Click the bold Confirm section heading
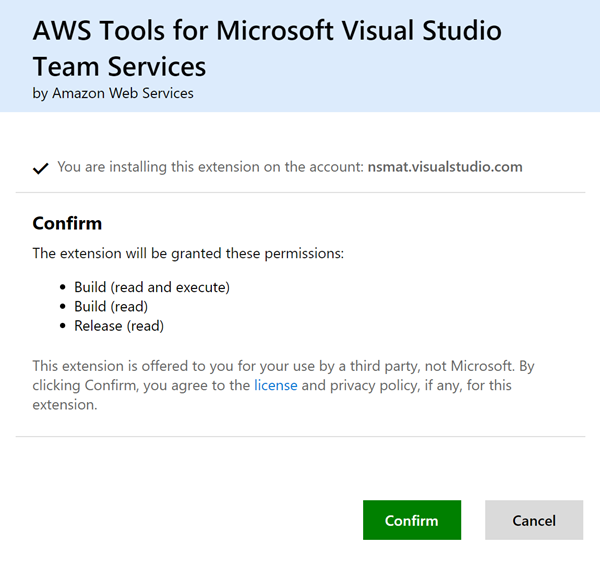The height and width of the screenshot is (567, 600). click(67, 223)
